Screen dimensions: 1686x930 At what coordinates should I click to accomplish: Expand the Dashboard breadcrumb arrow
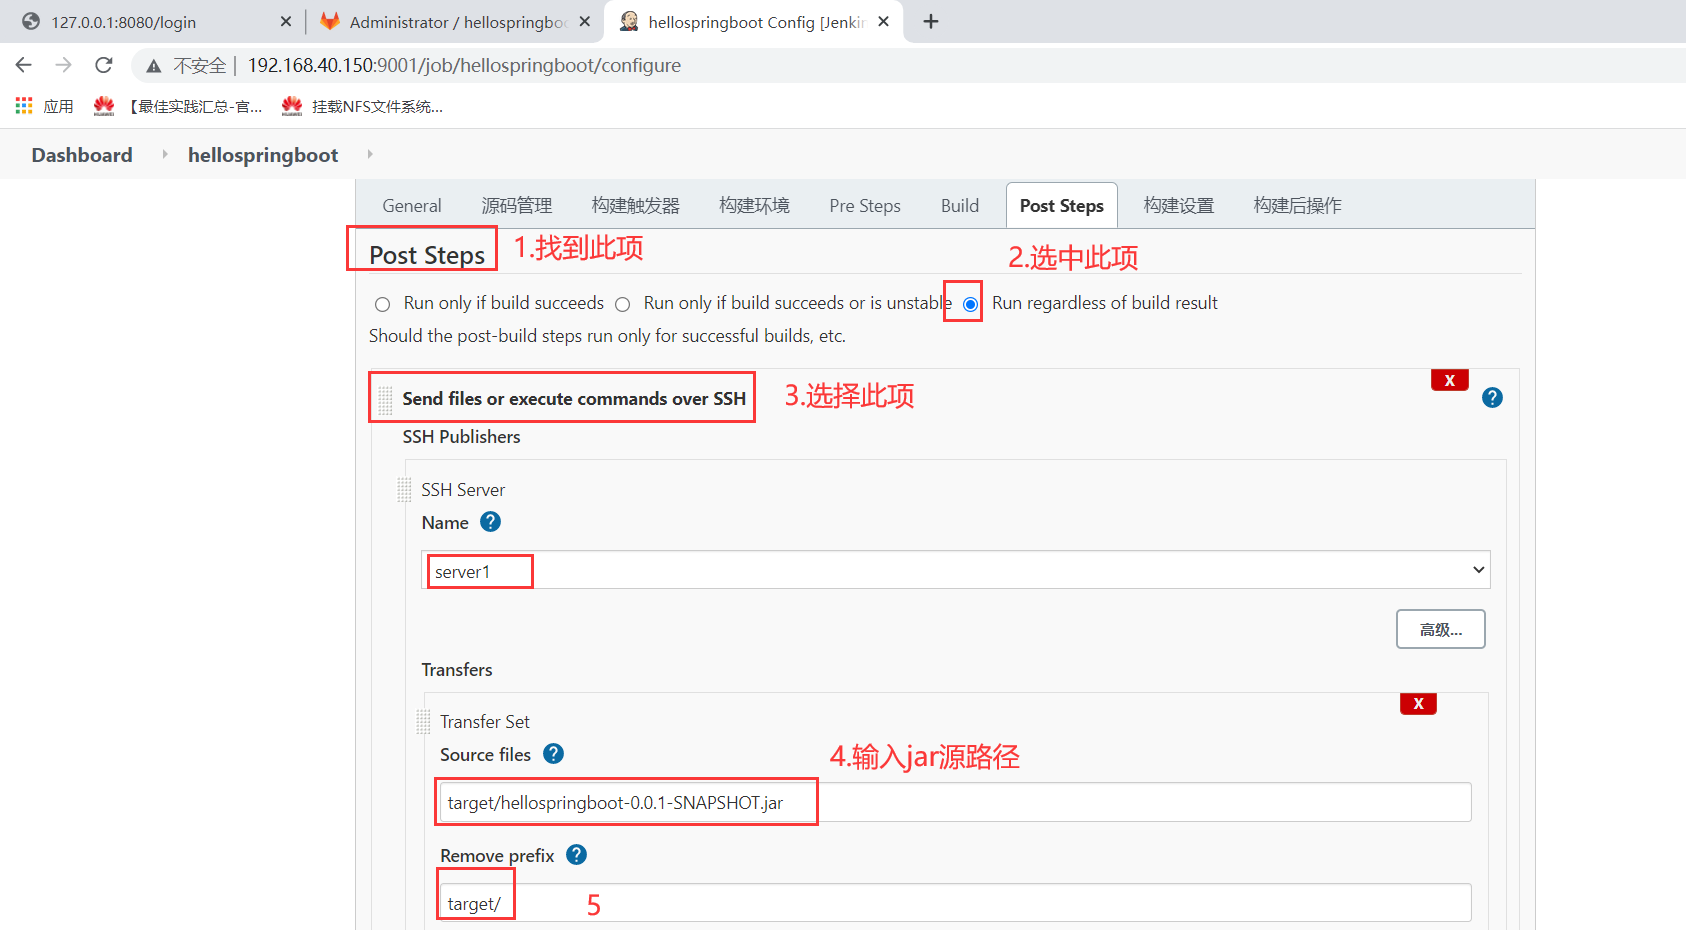pos(165,154)
